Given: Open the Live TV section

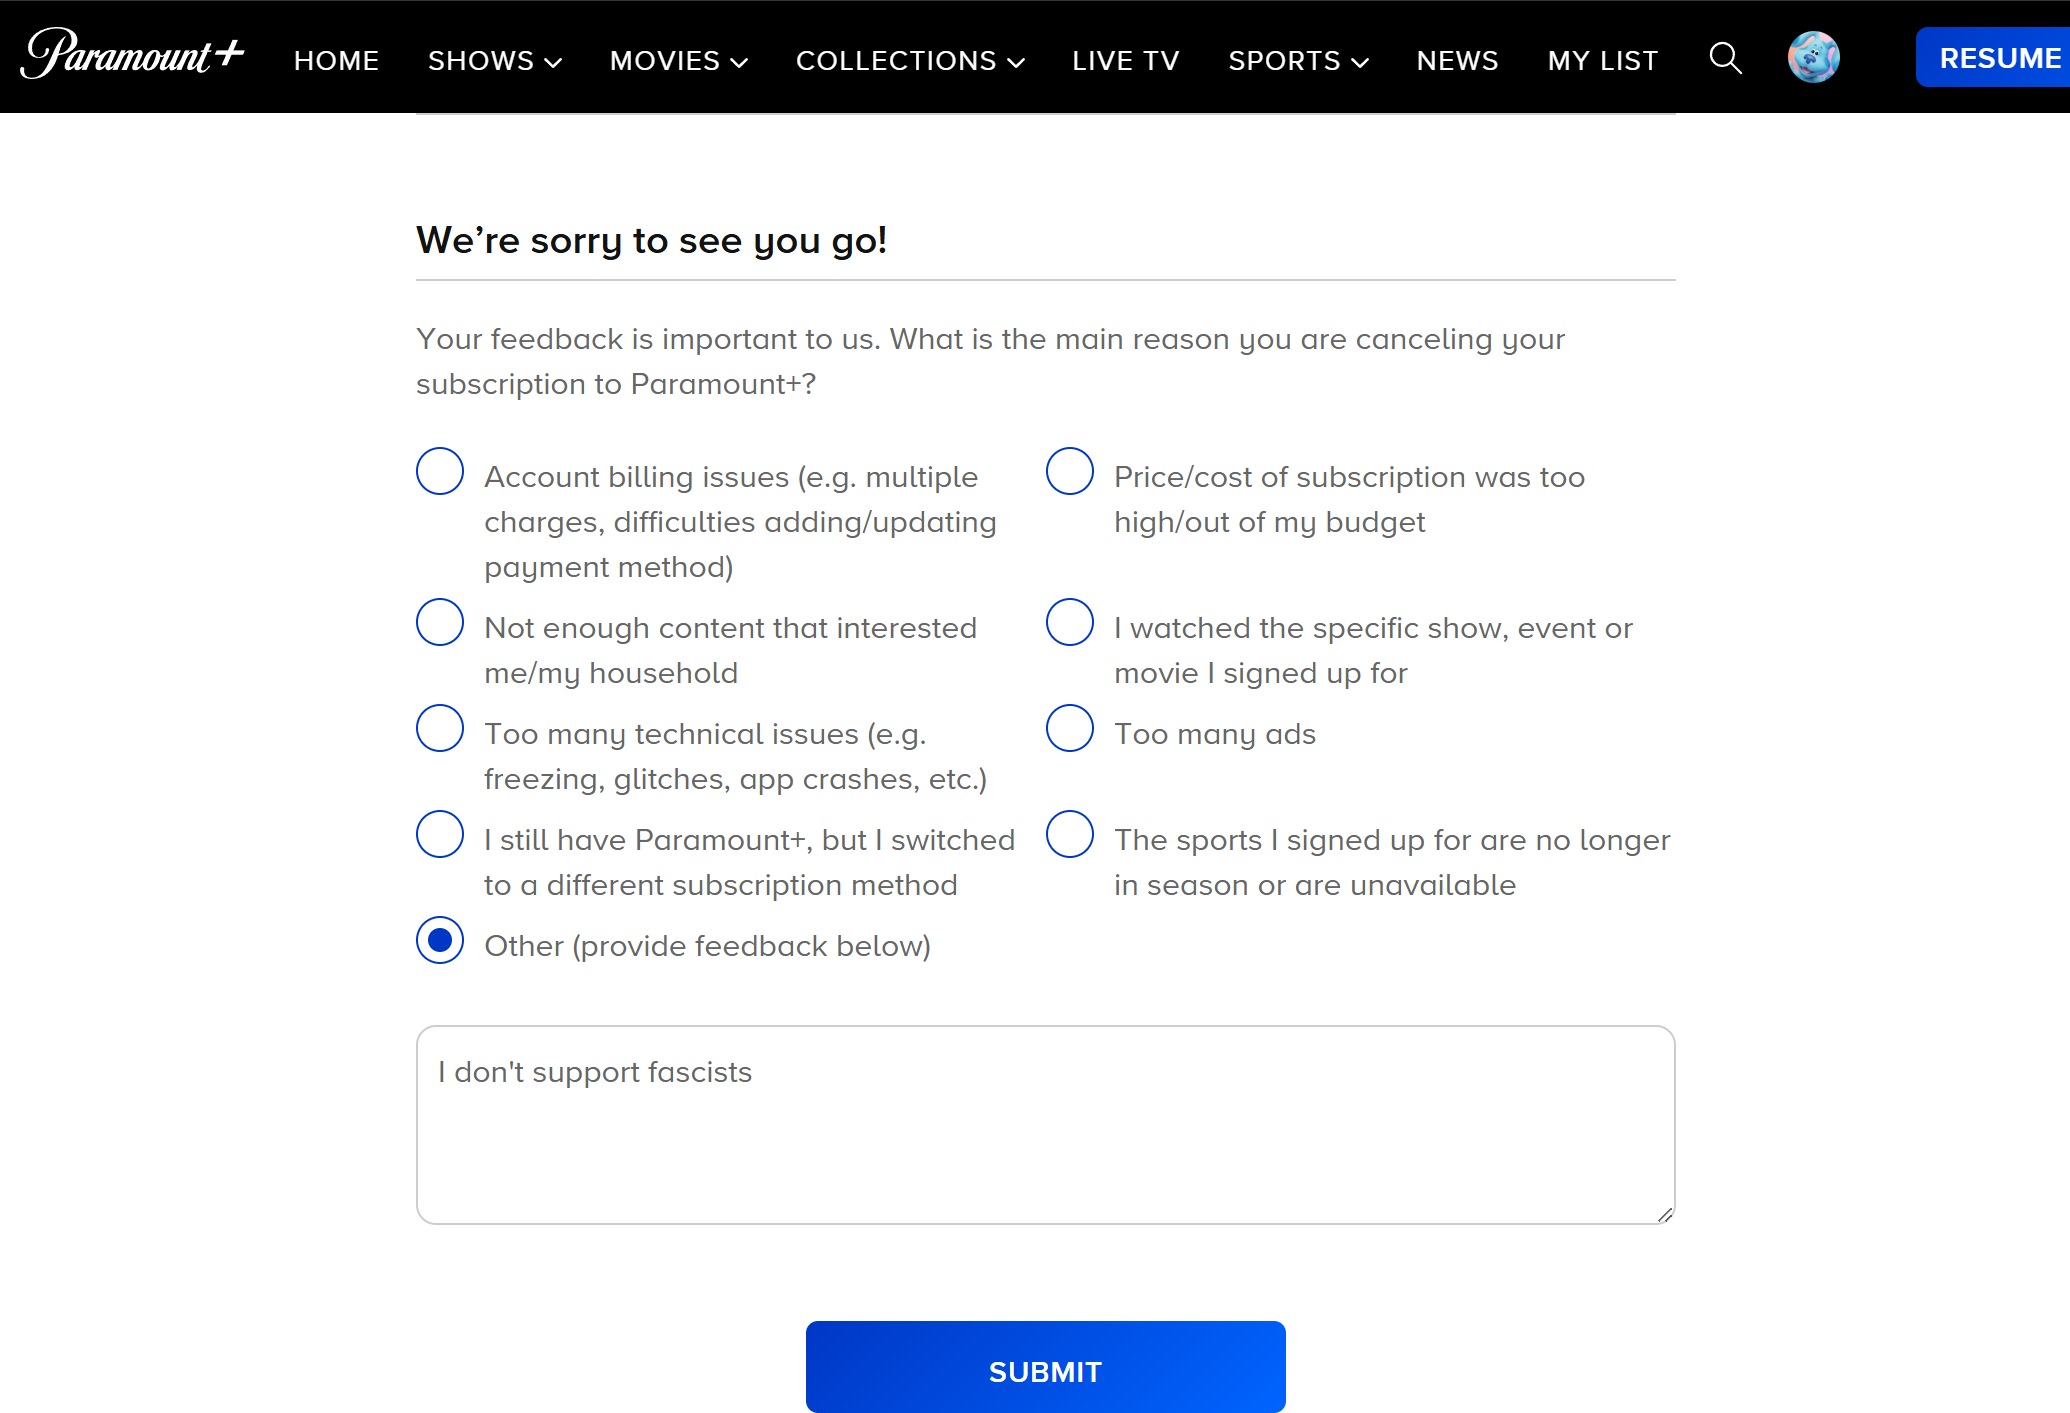Looking at the screenshot, I should click(1126, 61).
